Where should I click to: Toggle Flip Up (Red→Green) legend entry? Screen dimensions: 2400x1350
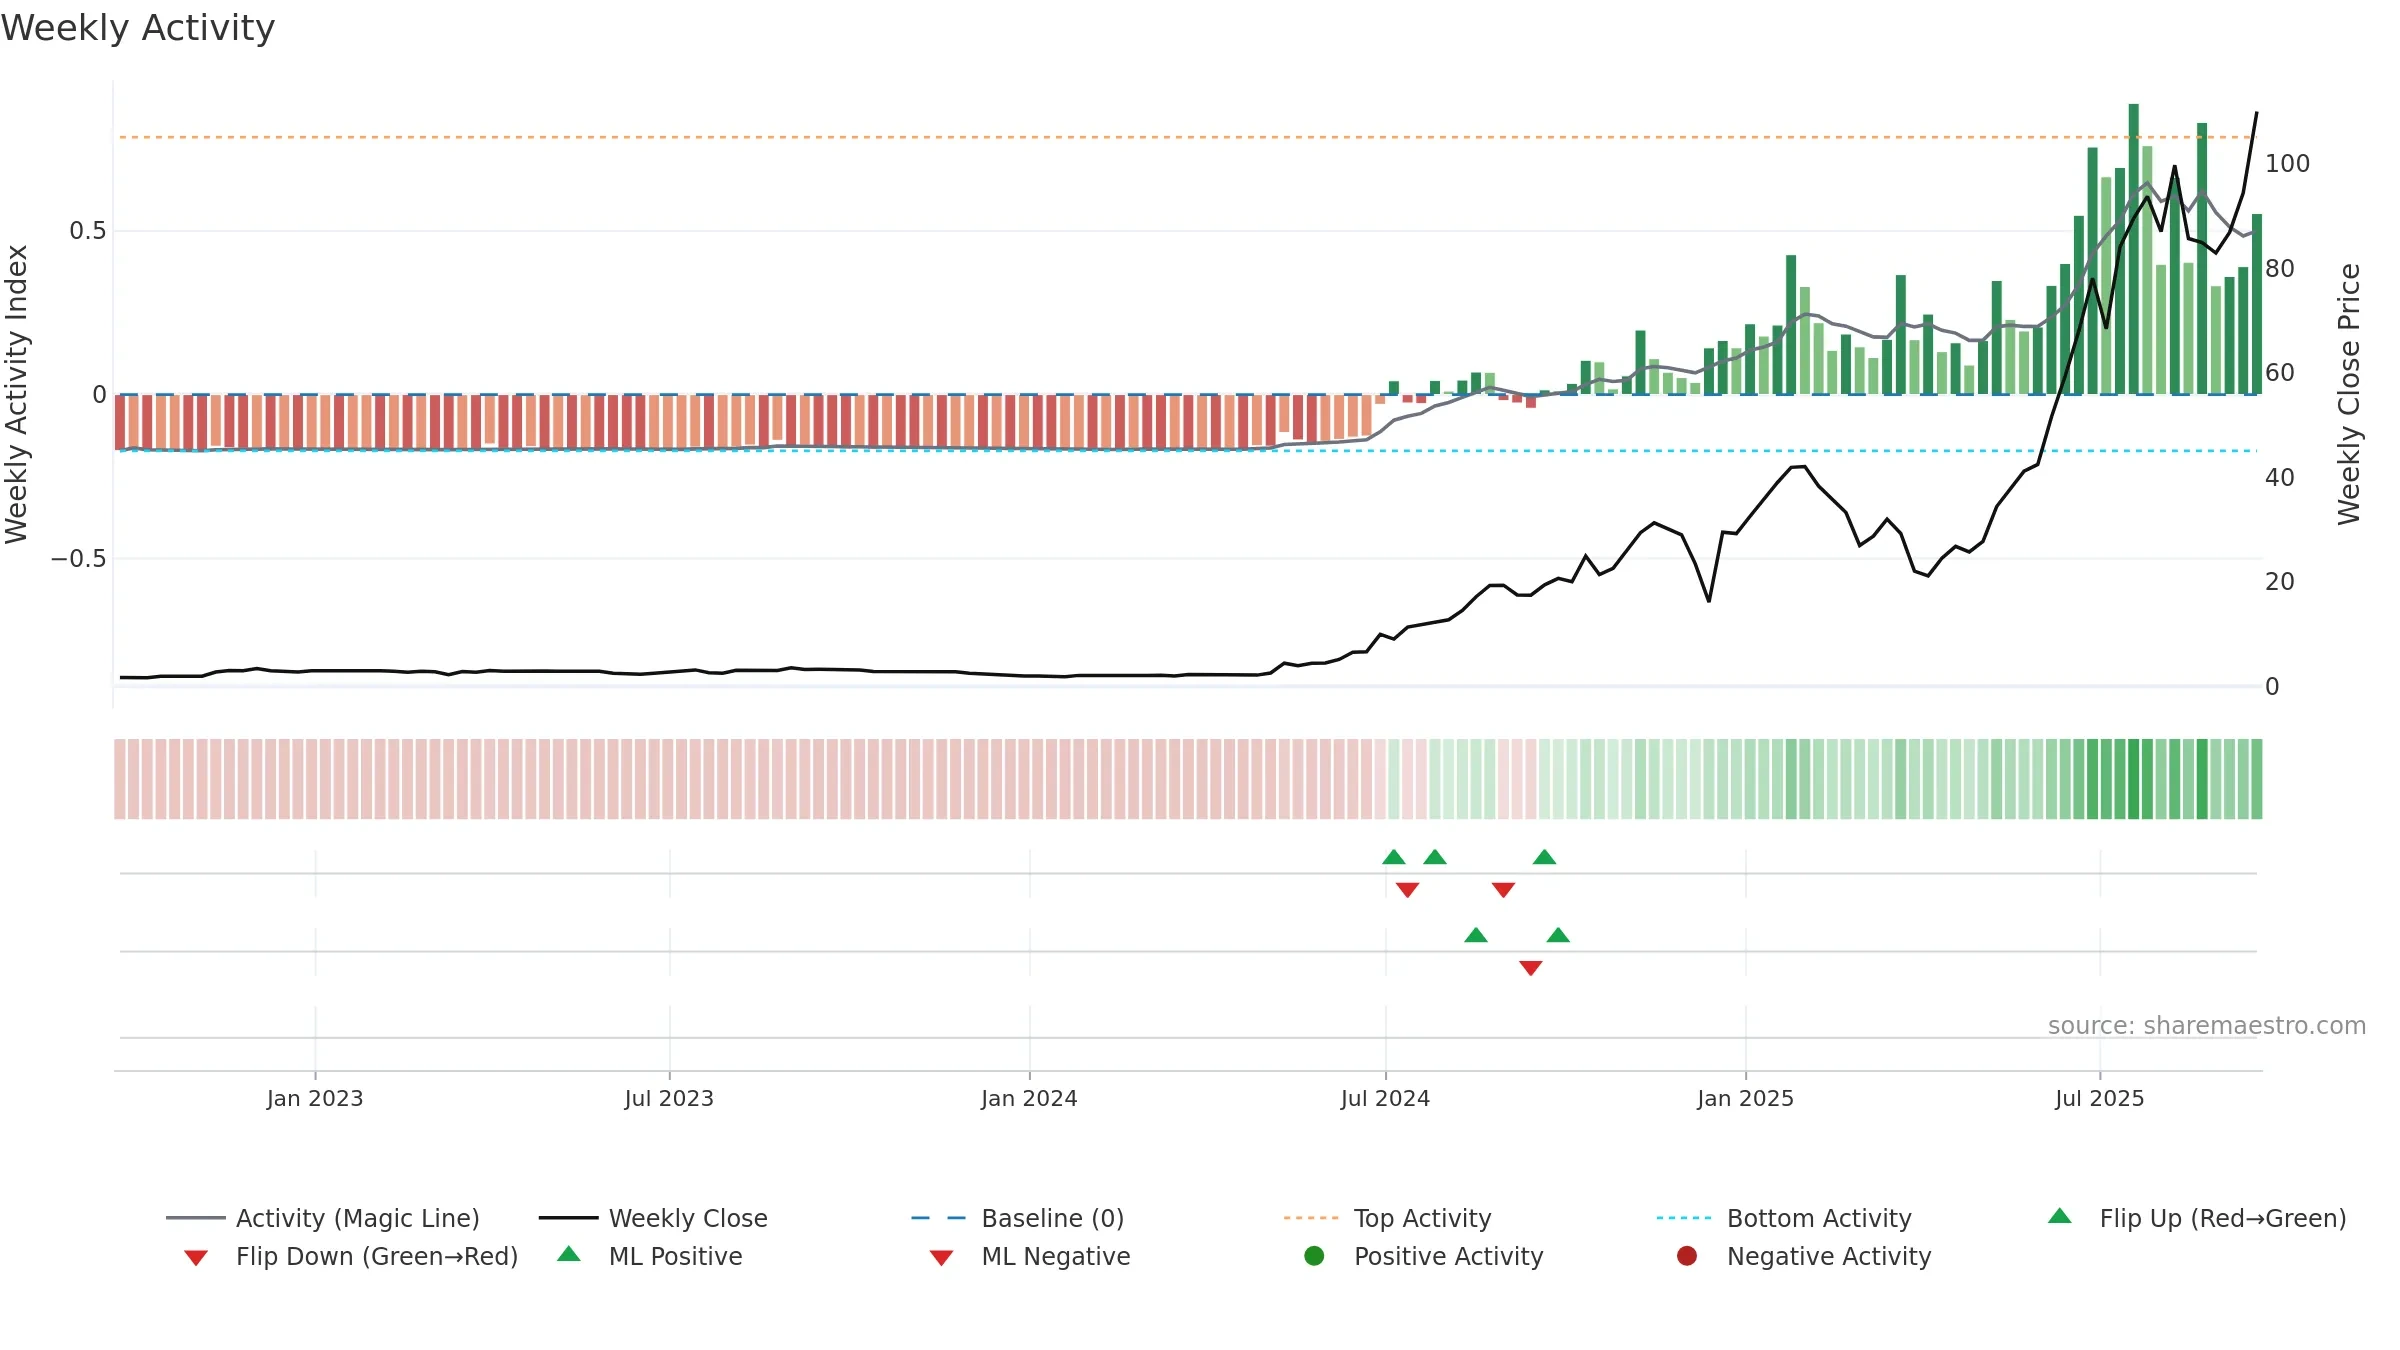(2197, 1218)
